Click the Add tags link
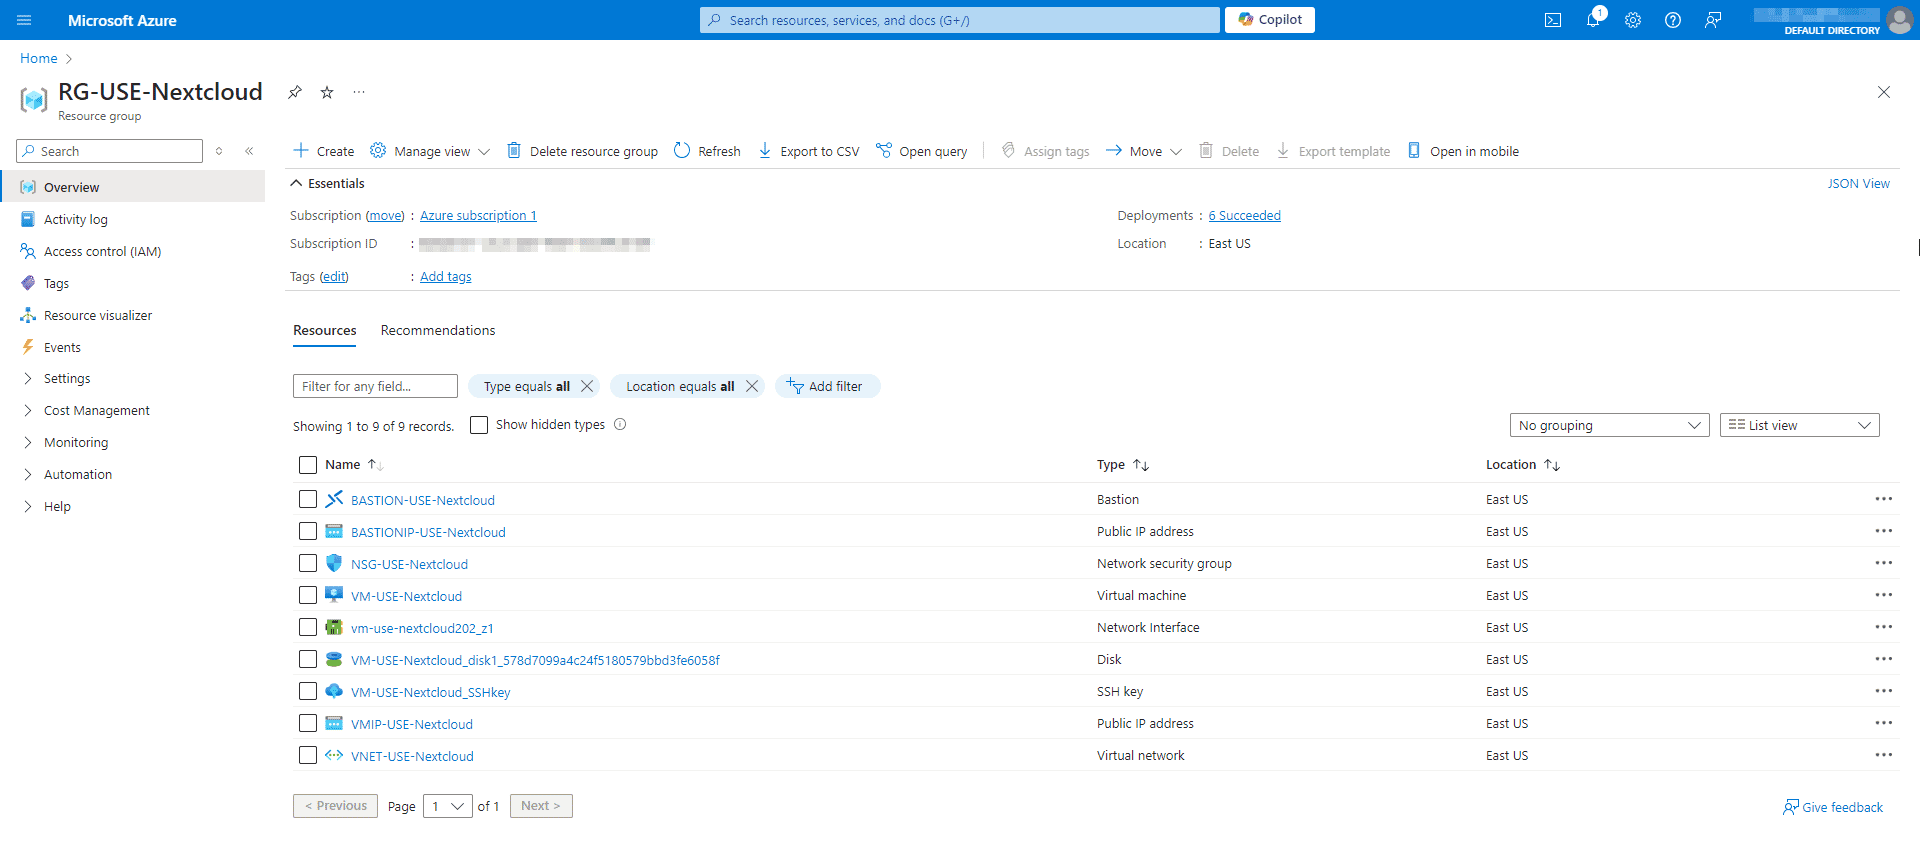Screen dimensions: 1920x862 tap(446, 277)
